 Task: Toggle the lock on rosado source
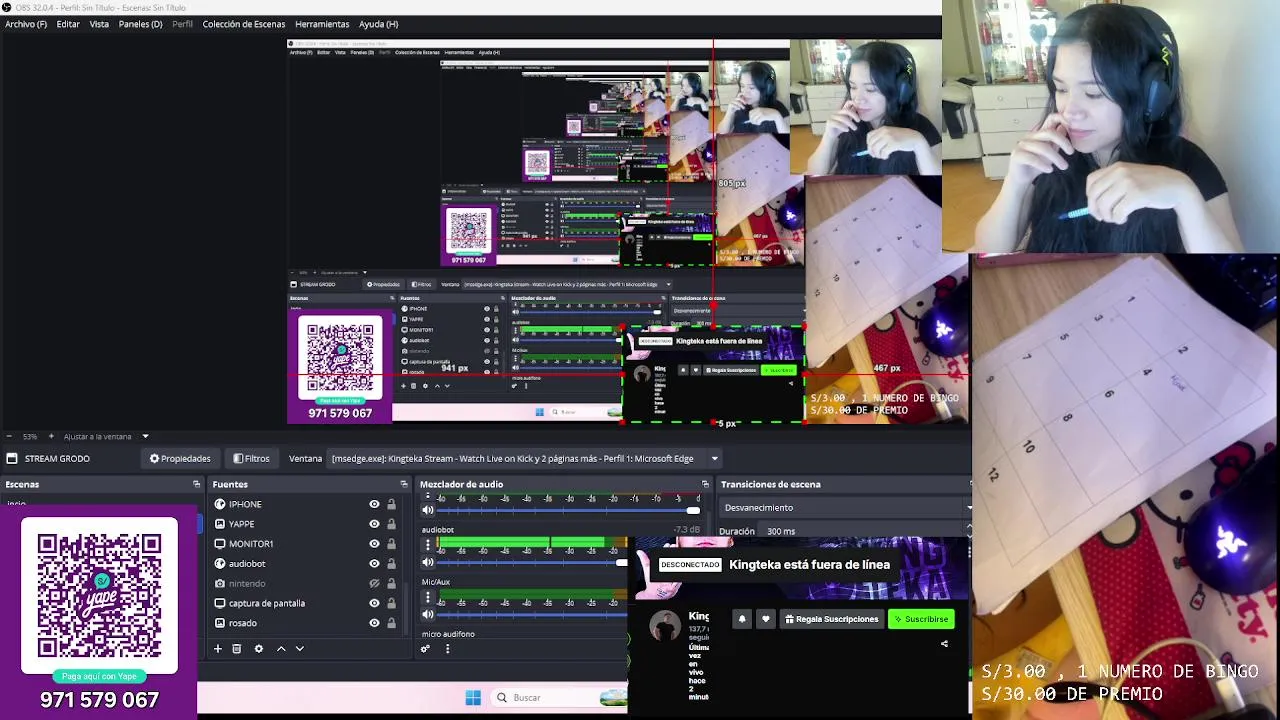391,623
